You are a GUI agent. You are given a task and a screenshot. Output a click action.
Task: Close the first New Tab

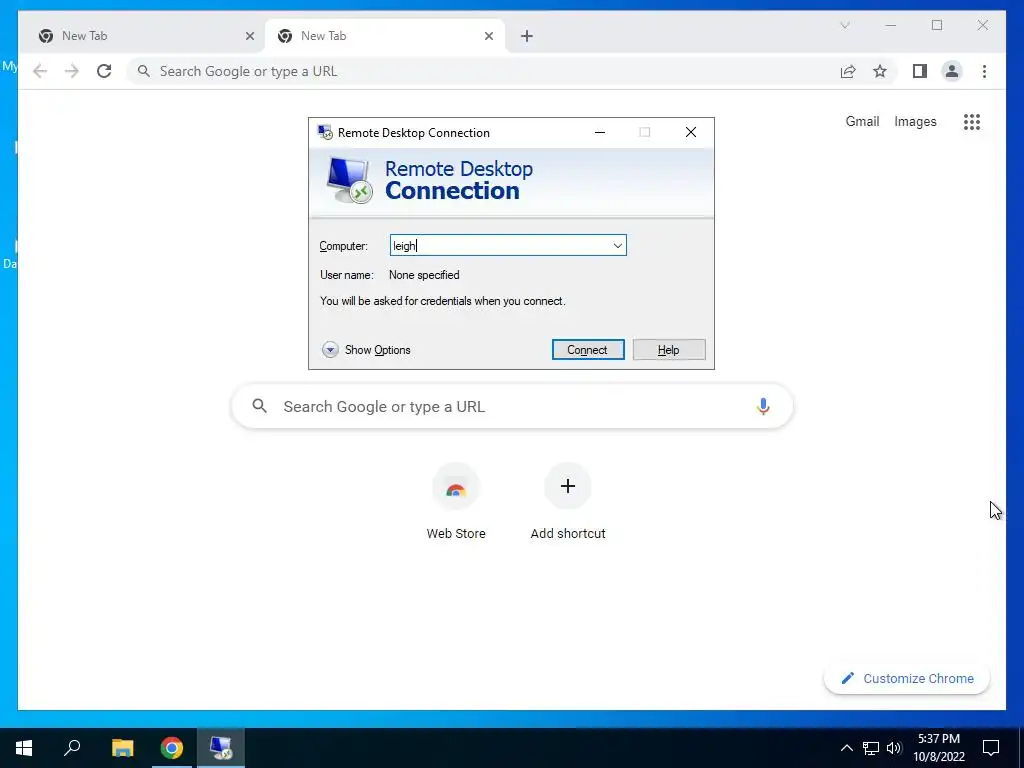249,36
